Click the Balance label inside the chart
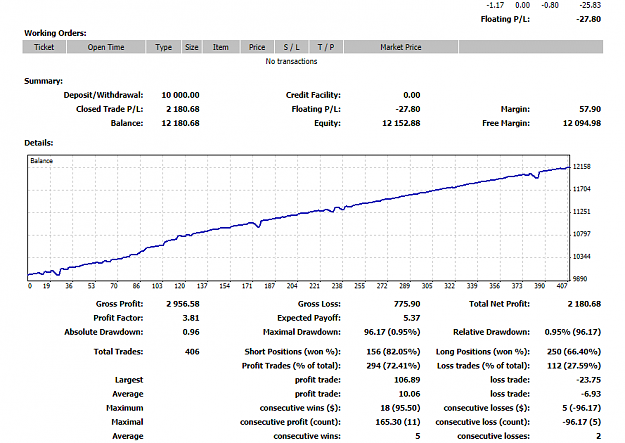The image size is (625, 443). [41, 161]
